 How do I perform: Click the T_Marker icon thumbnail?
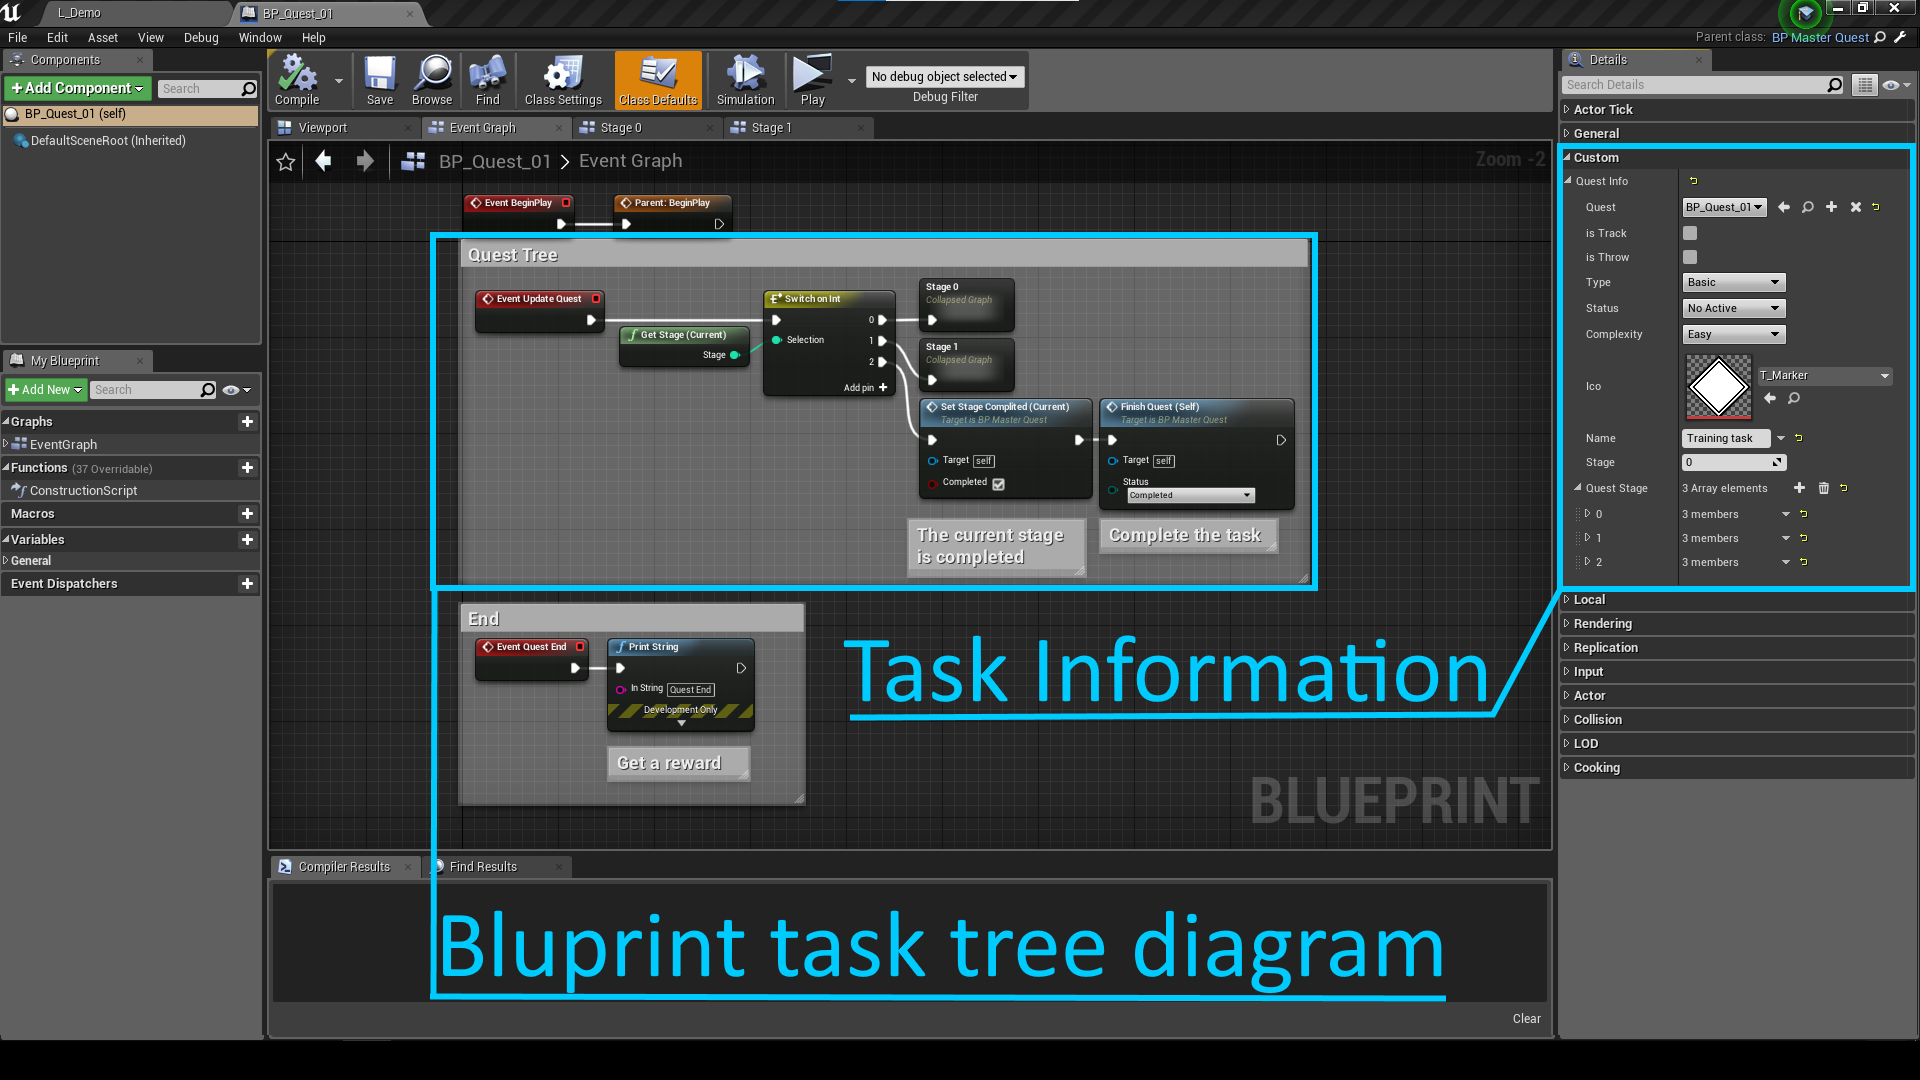(x=1719, y=386)
